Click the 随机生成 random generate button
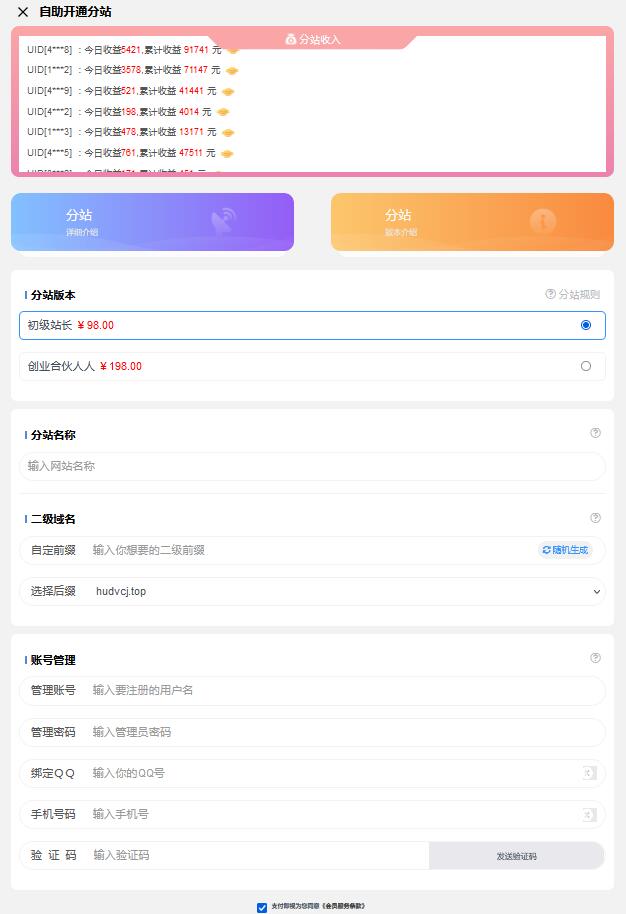 coord(565,550)
